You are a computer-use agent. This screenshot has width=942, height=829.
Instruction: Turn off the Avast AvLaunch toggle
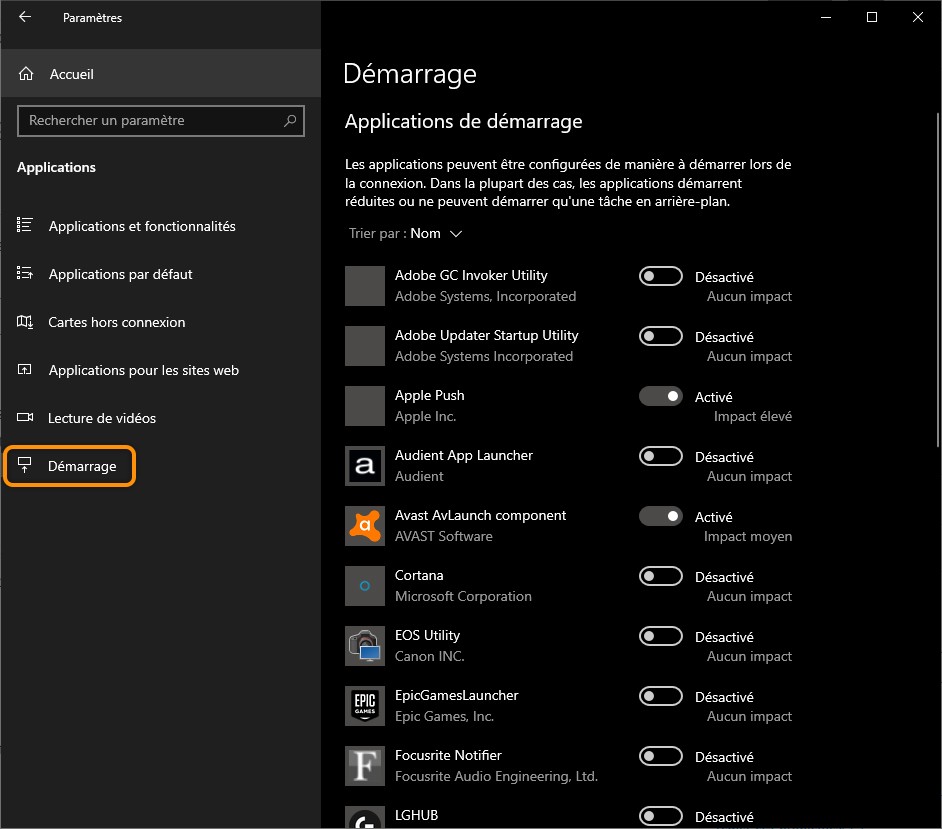(660, 516)
